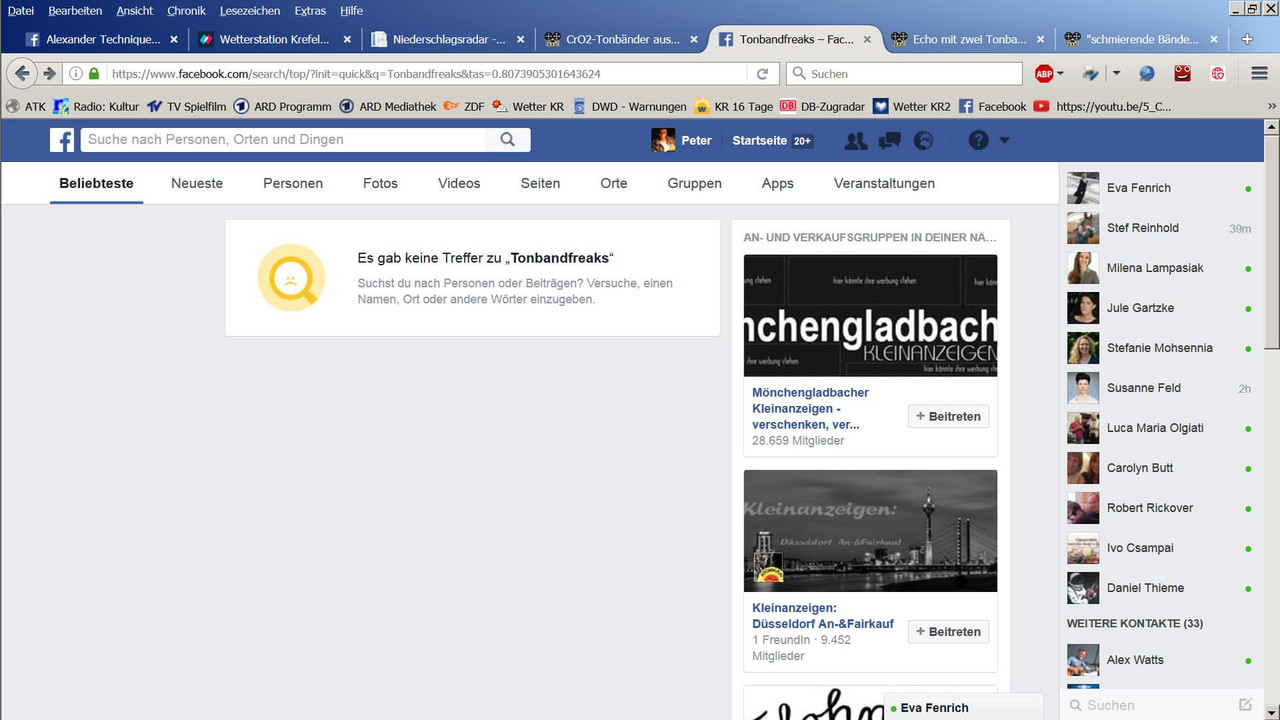Click the site info icon in URL bar

click(76, 74)
